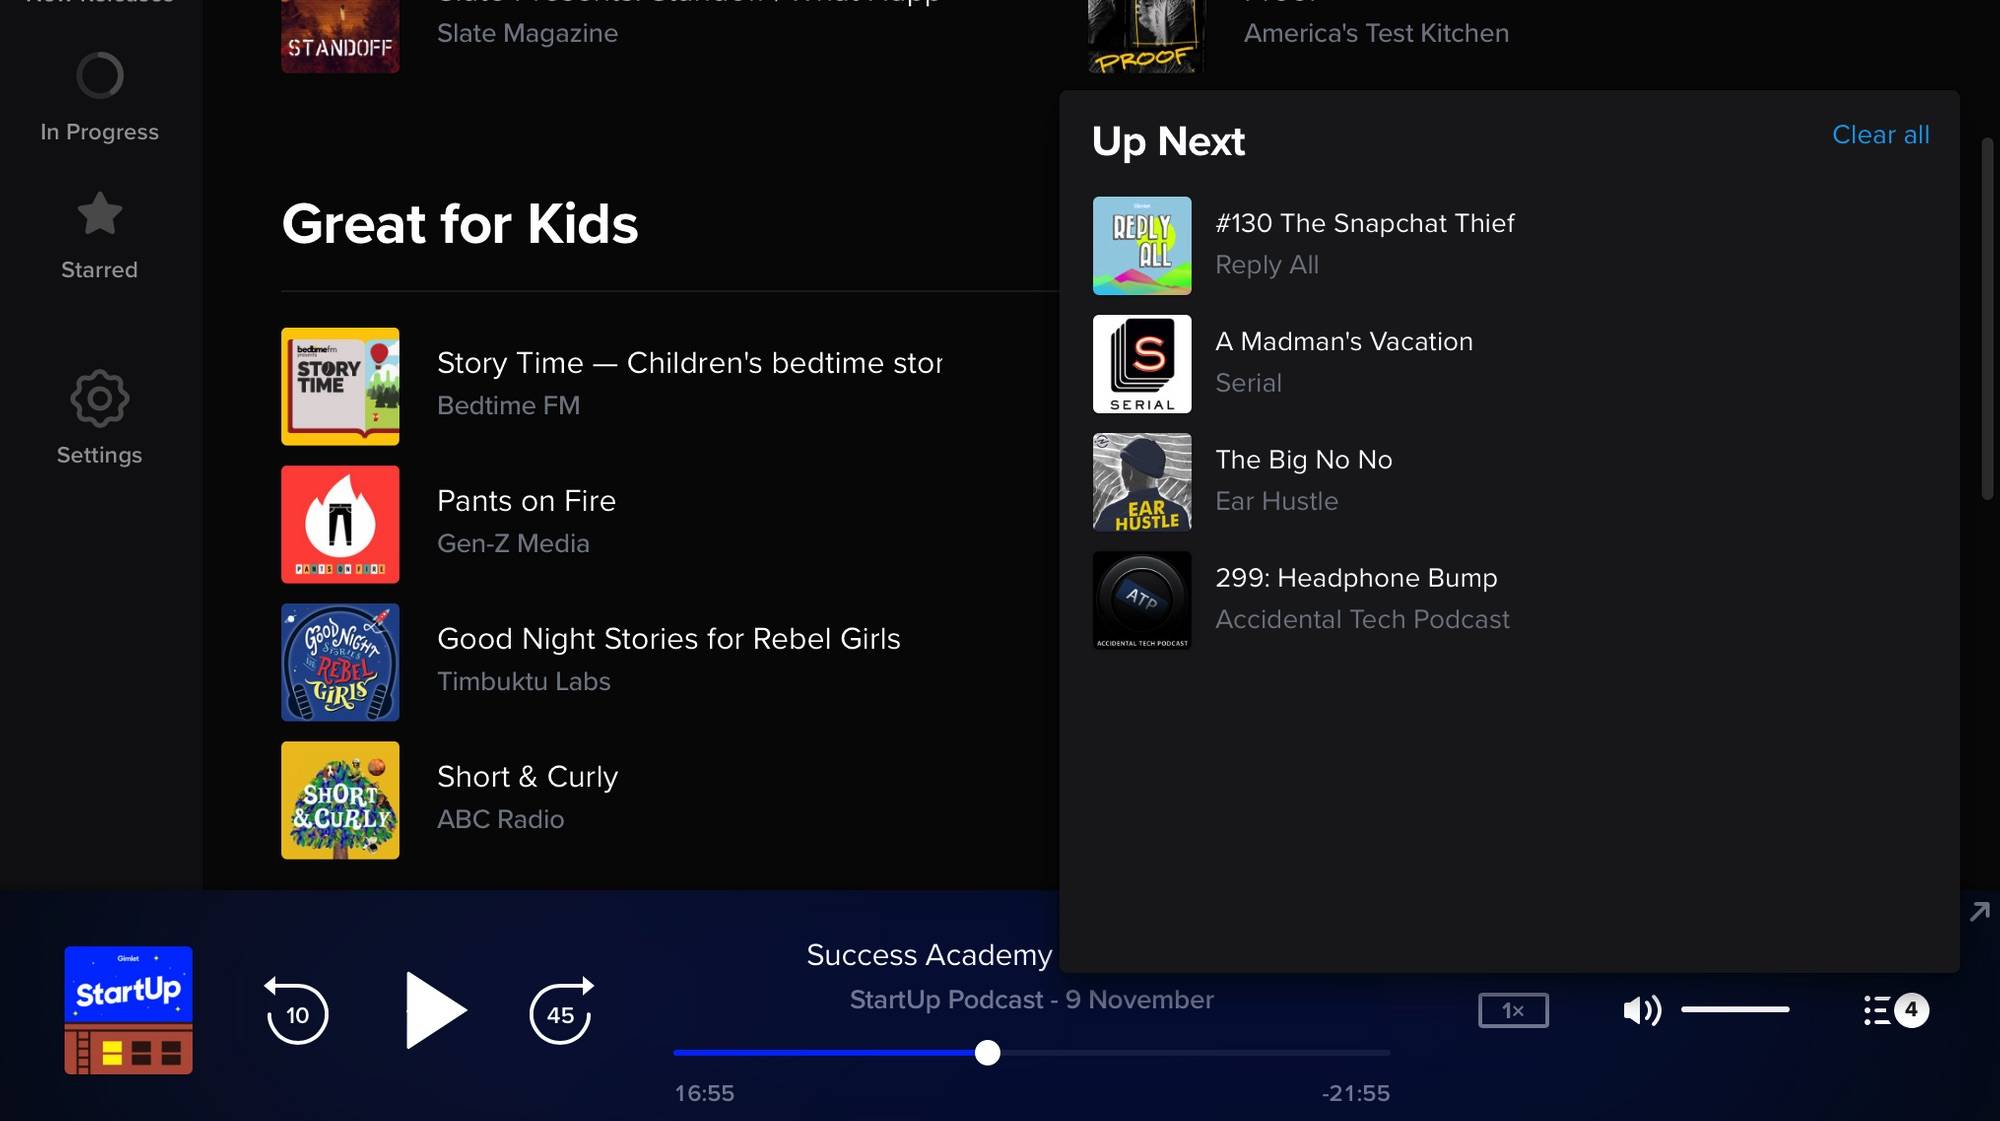Open Settings via the gear icon
This screenshot has width=2000, height=1121.
coord(99,398)
